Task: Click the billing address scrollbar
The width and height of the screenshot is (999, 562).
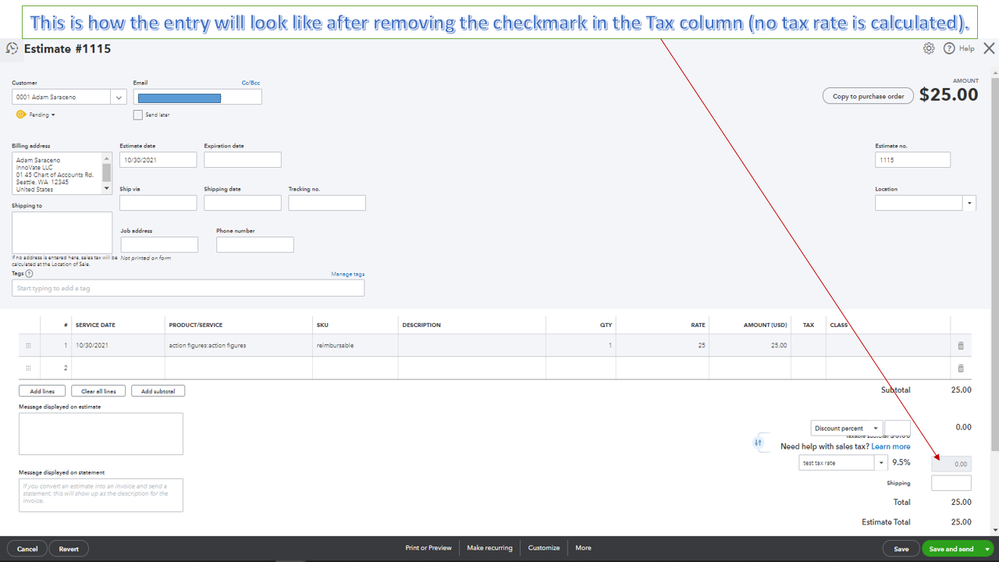Action: (106, 173)
